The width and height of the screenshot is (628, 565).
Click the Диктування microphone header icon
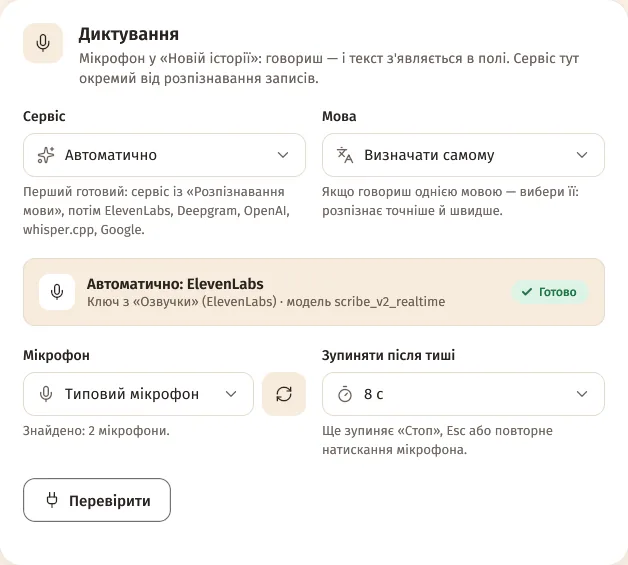coord(43,43)
